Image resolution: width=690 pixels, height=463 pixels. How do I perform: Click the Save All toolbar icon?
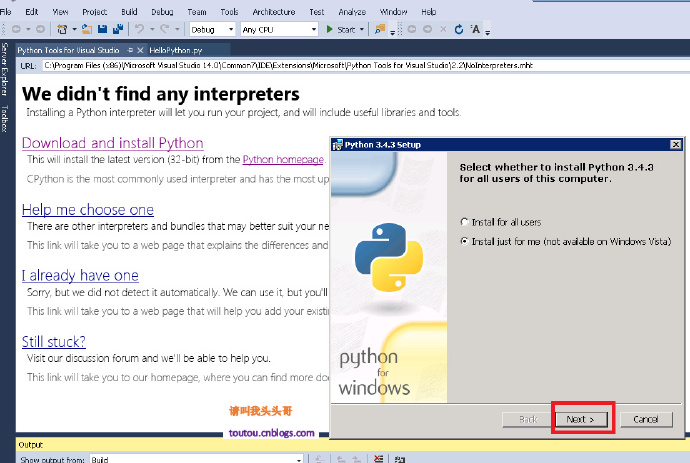pos(117,29)
